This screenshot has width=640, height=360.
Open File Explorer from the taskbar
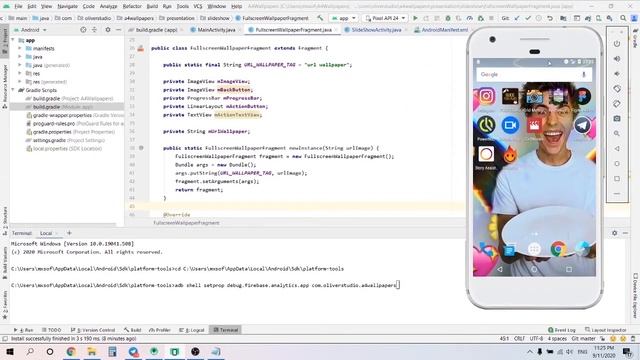coord(92,351)
